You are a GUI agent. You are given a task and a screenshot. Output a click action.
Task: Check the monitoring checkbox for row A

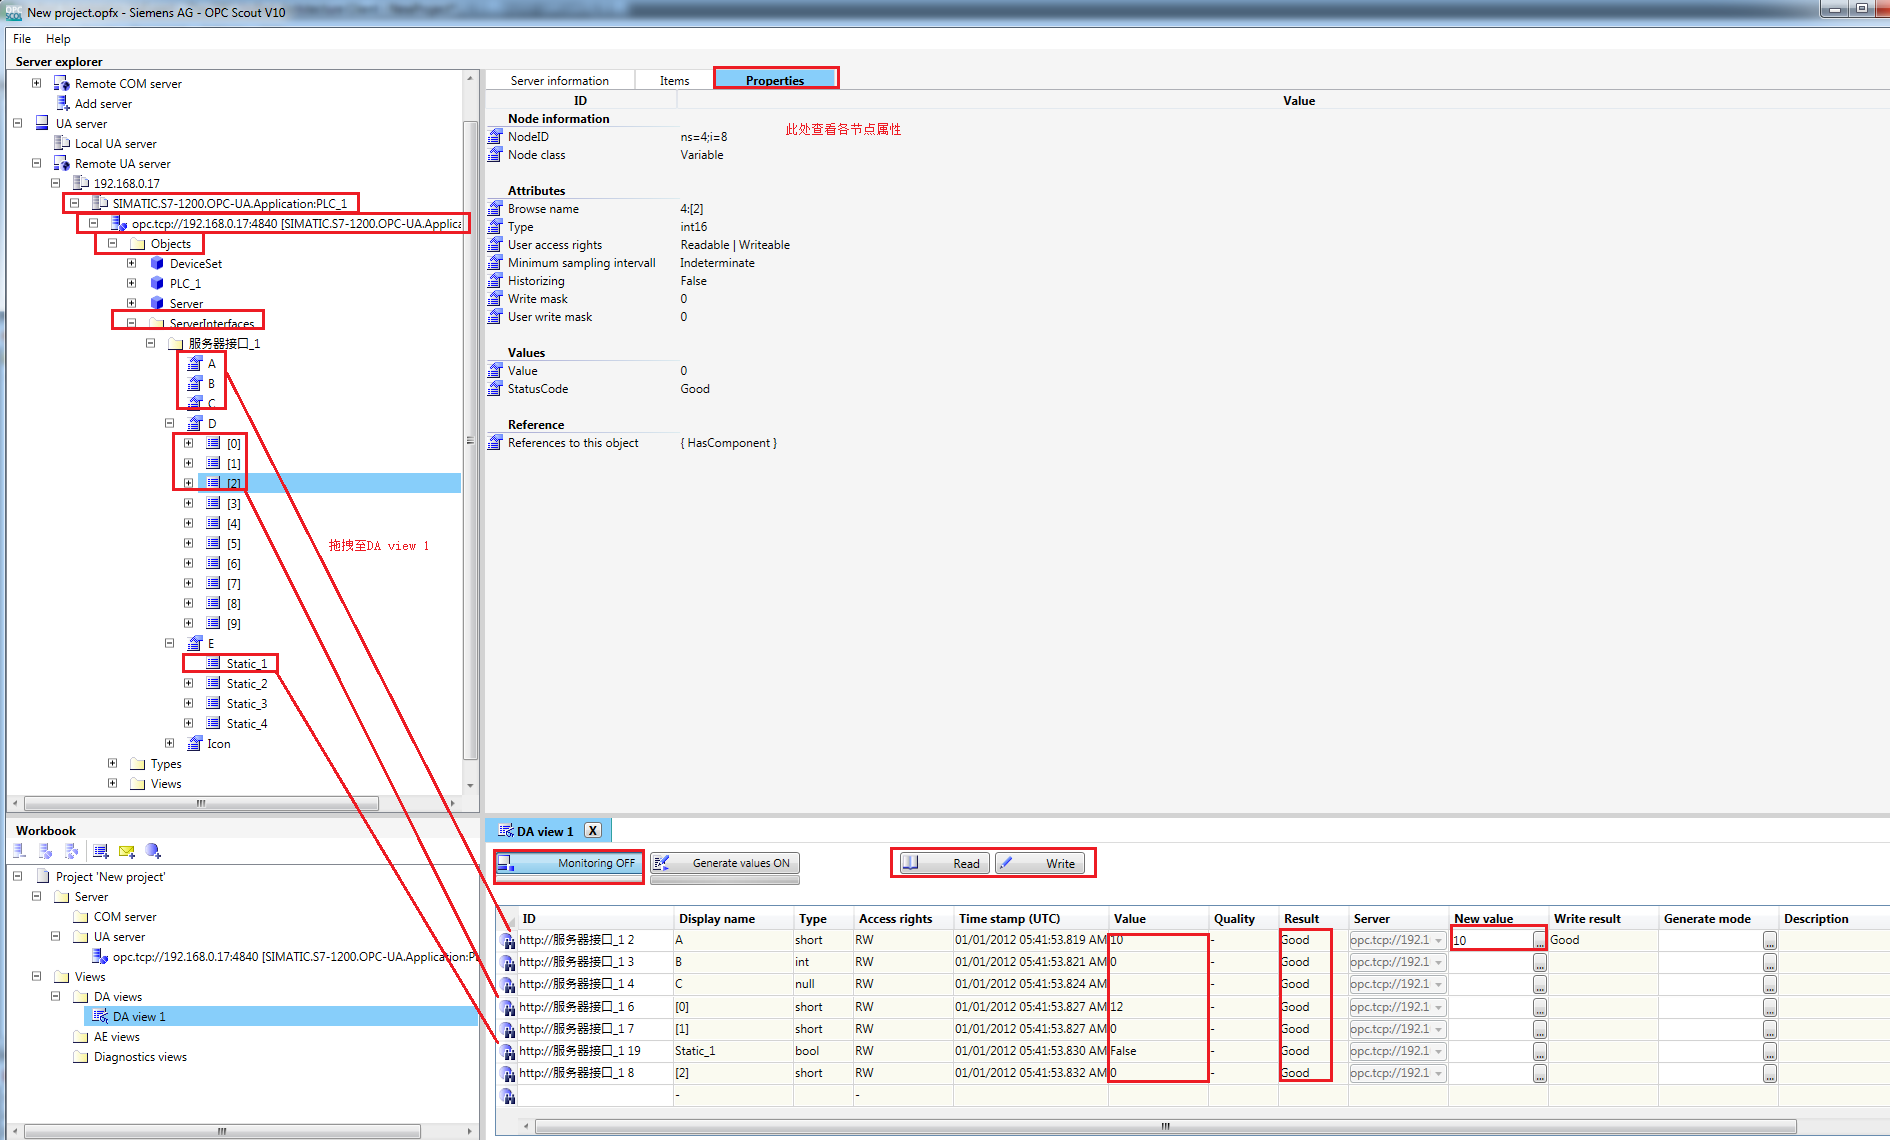click(508, 940)
